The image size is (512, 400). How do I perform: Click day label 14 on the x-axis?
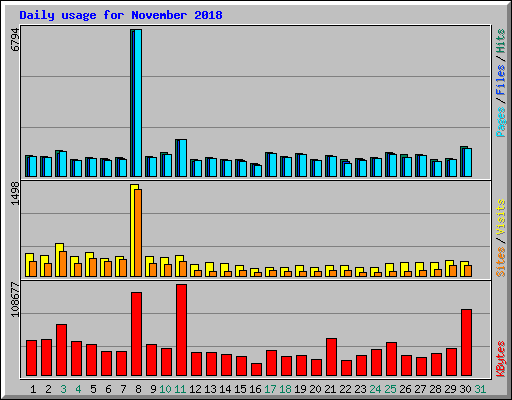(225, 389)
